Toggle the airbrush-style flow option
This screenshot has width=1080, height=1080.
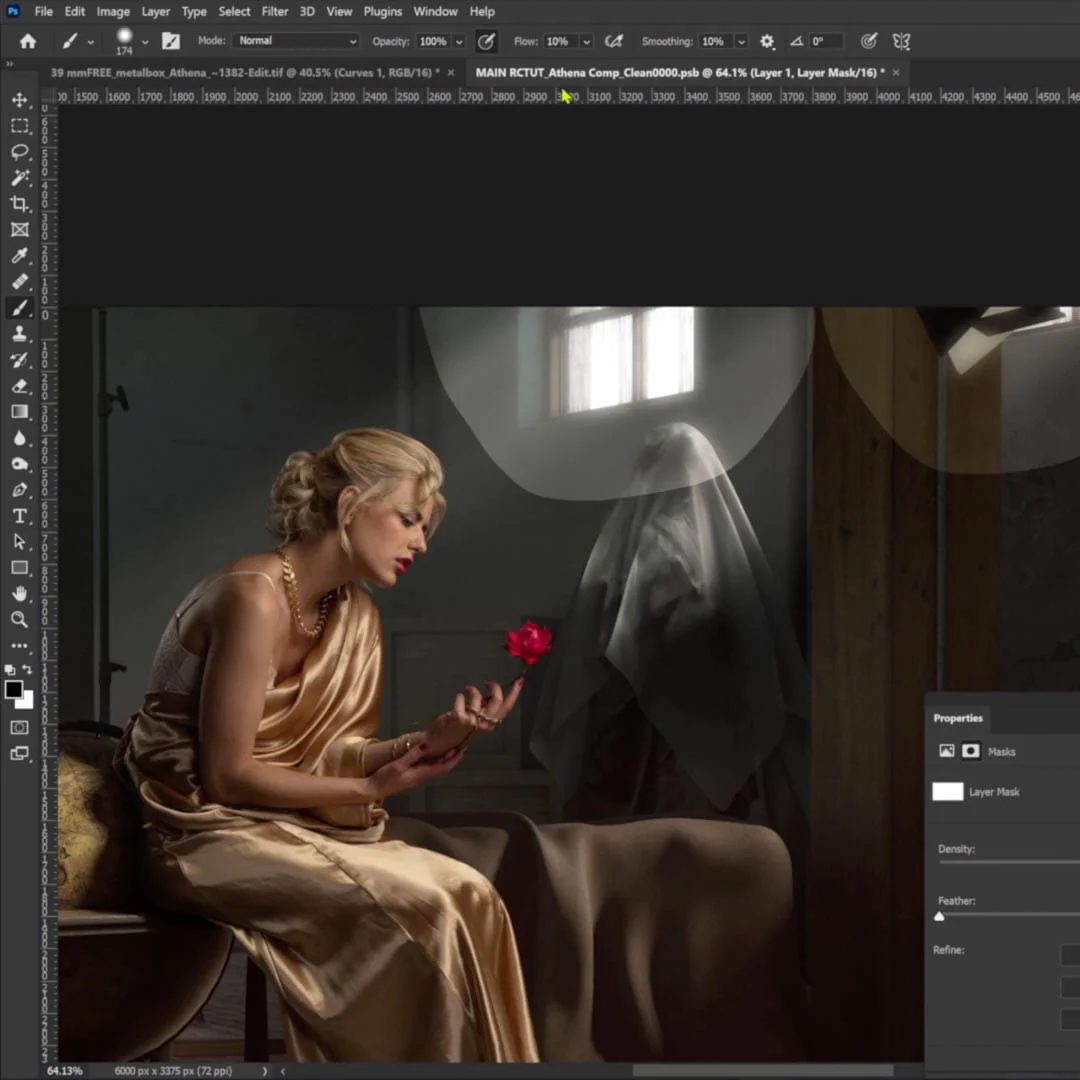pos(614,41)
